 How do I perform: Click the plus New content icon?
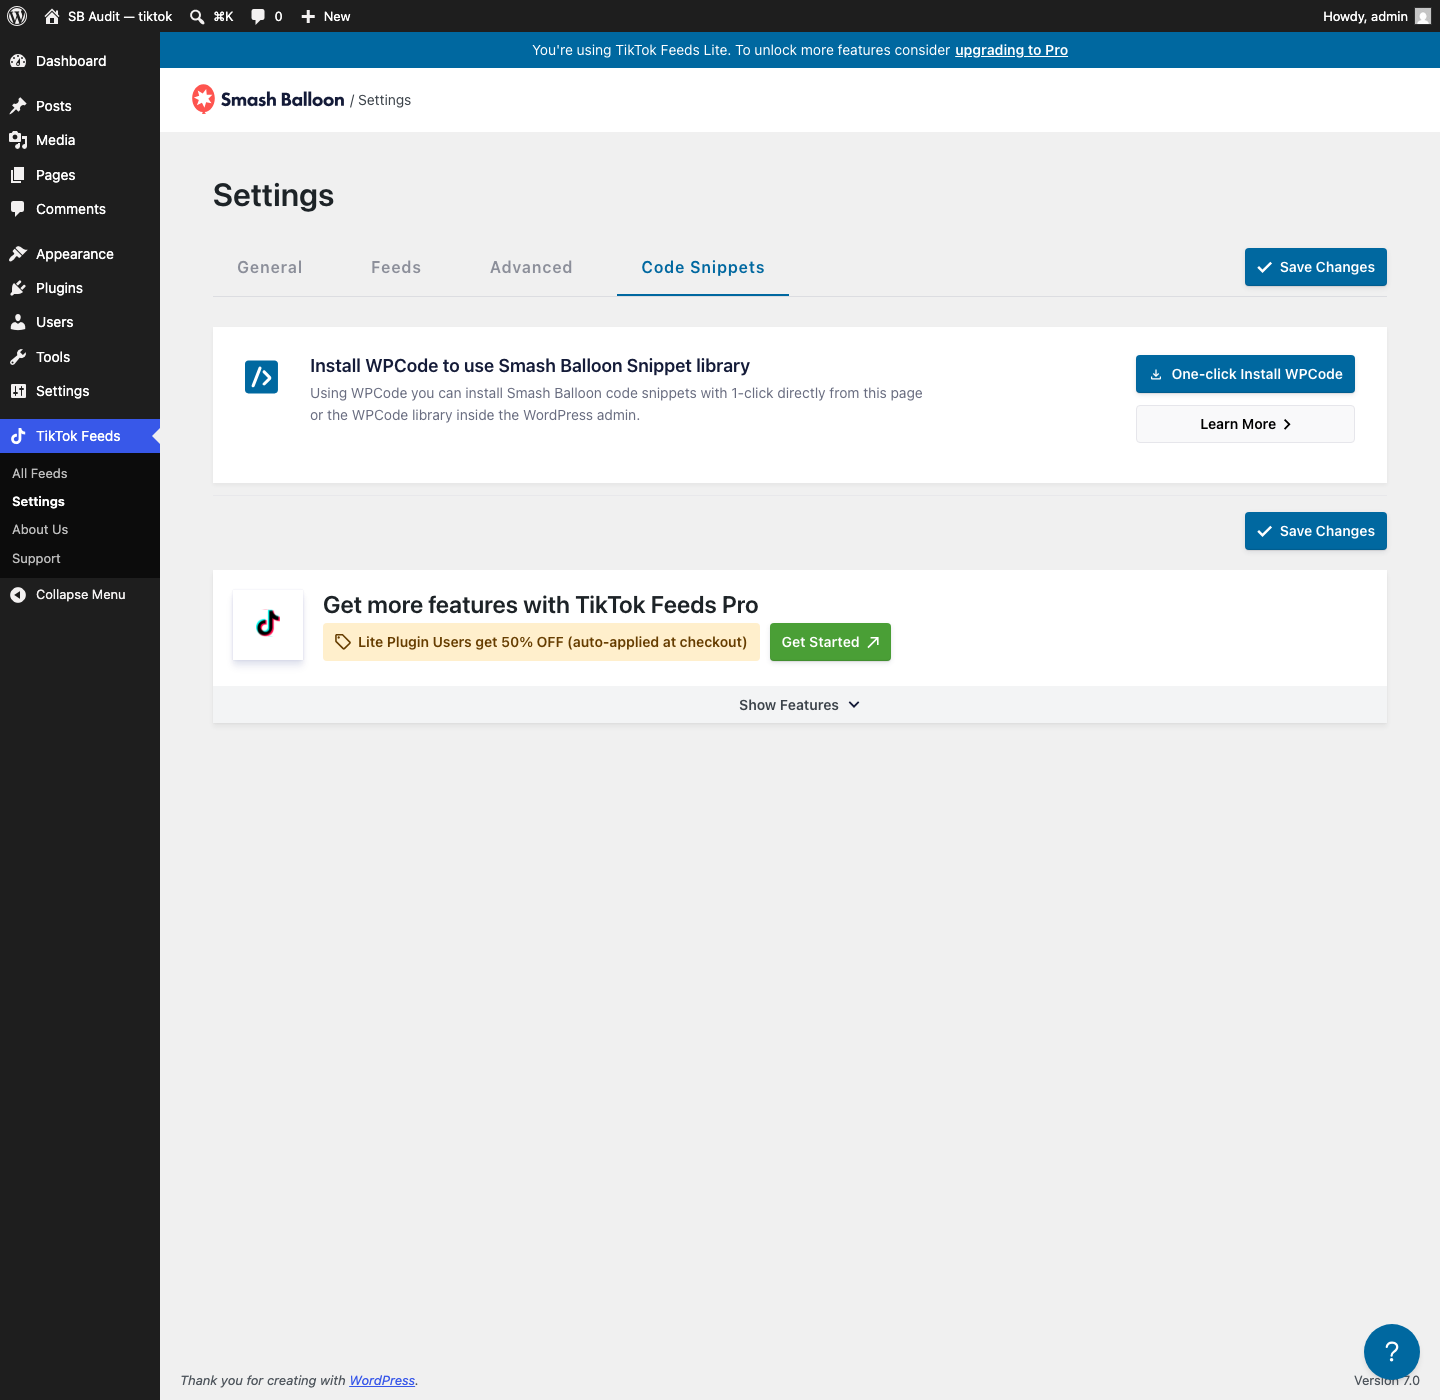[308, 16]
